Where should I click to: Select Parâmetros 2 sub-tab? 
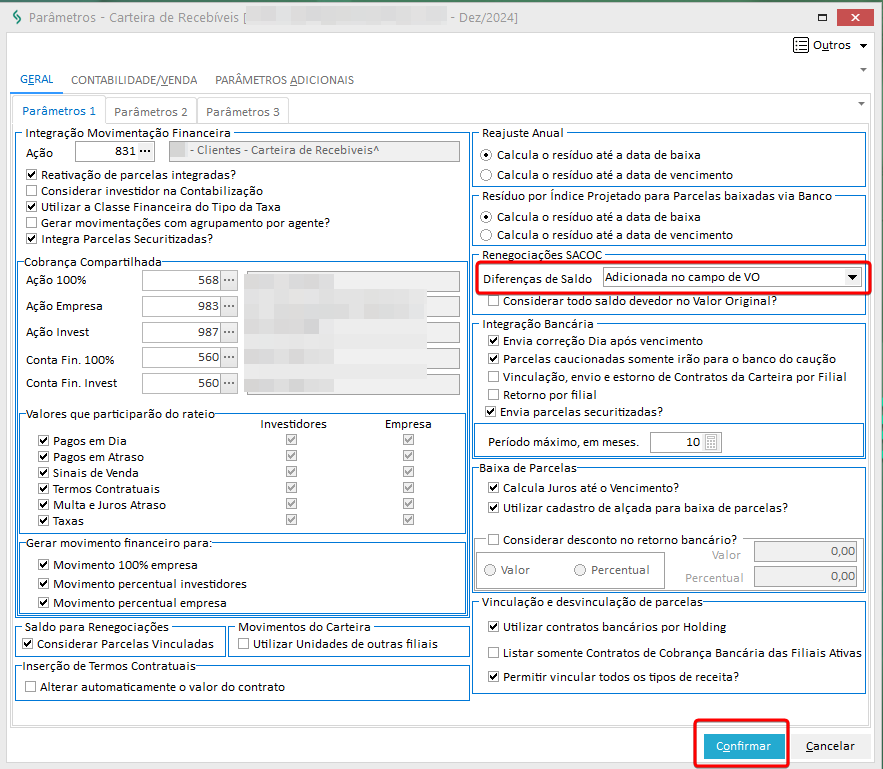click(151, 111)
